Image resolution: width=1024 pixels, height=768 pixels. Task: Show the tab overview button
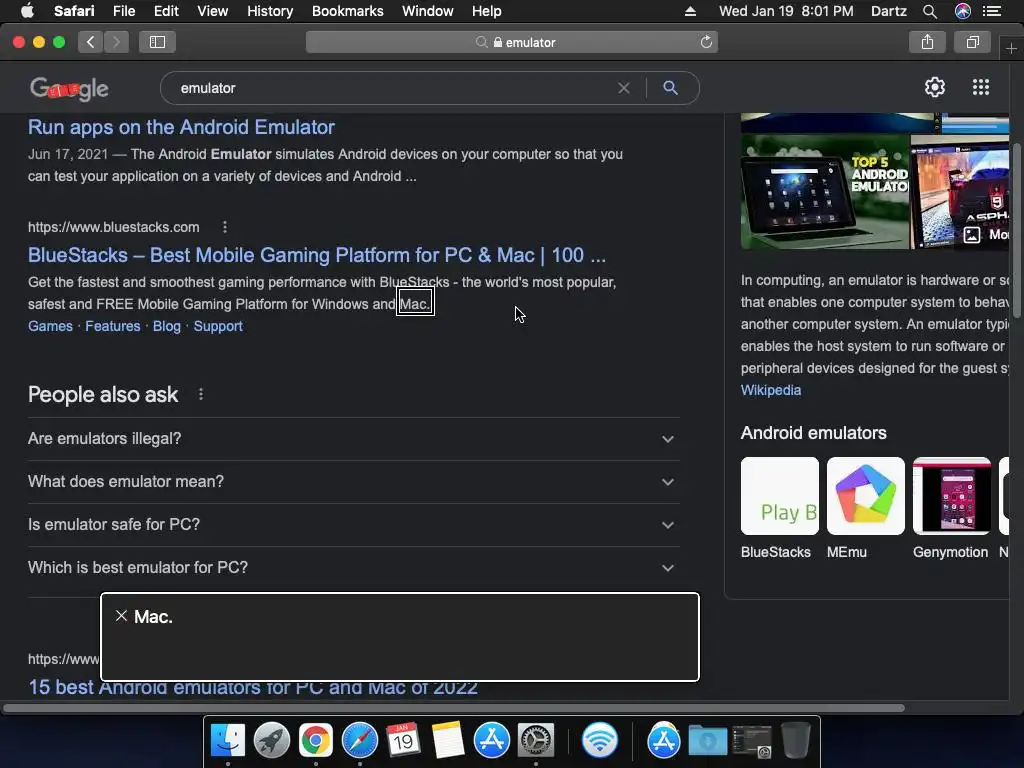pos(972,42)
